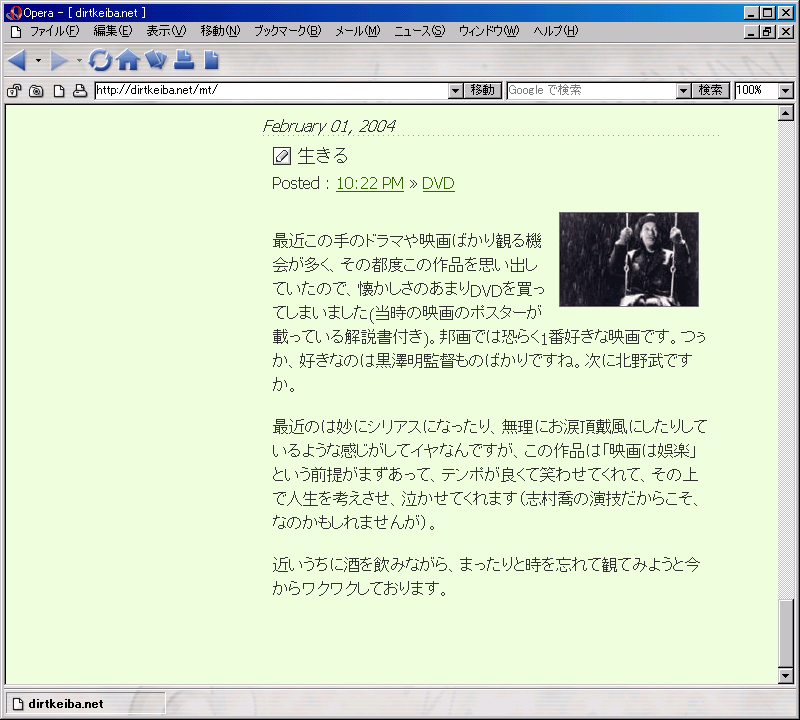
Task: Click the address field showing dirtkeiba.net/mt/
Action: 271,90
